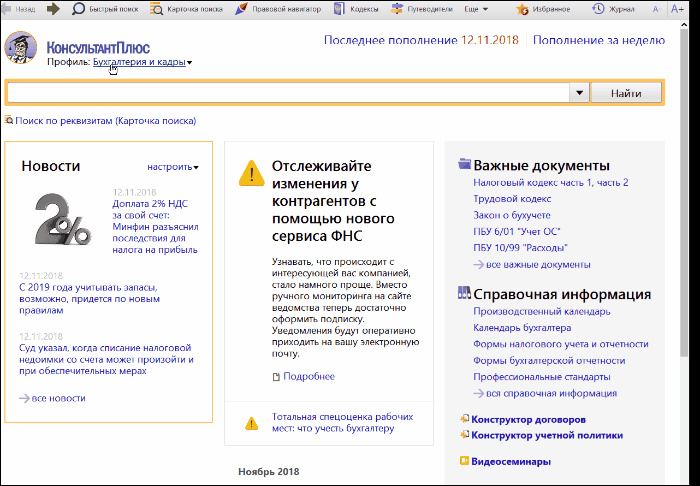This screenshot has width=700, height=486.
Task: Increase font size with A+ icon
Action: (677, 8)
